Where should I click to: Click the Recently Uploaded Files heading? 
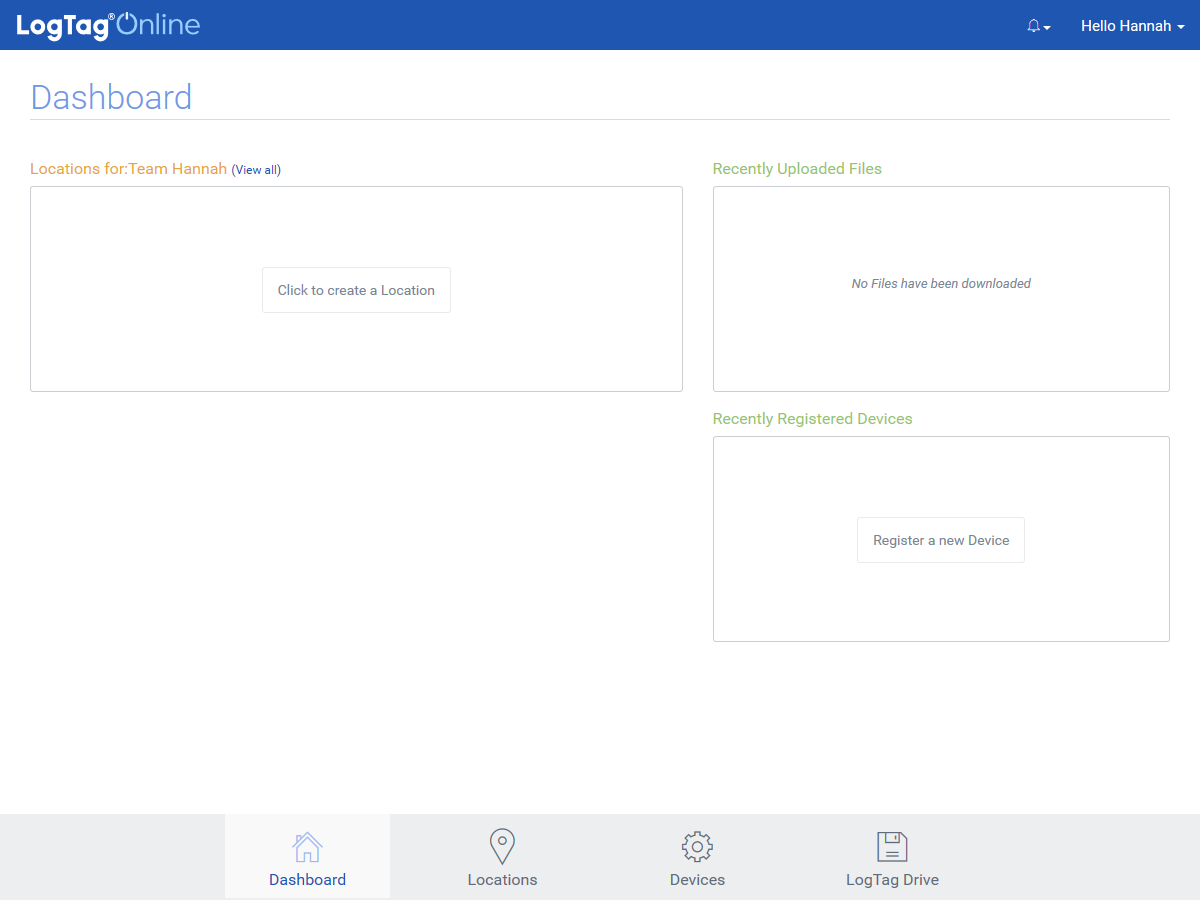pyautogui.click(x=797, y=169)
